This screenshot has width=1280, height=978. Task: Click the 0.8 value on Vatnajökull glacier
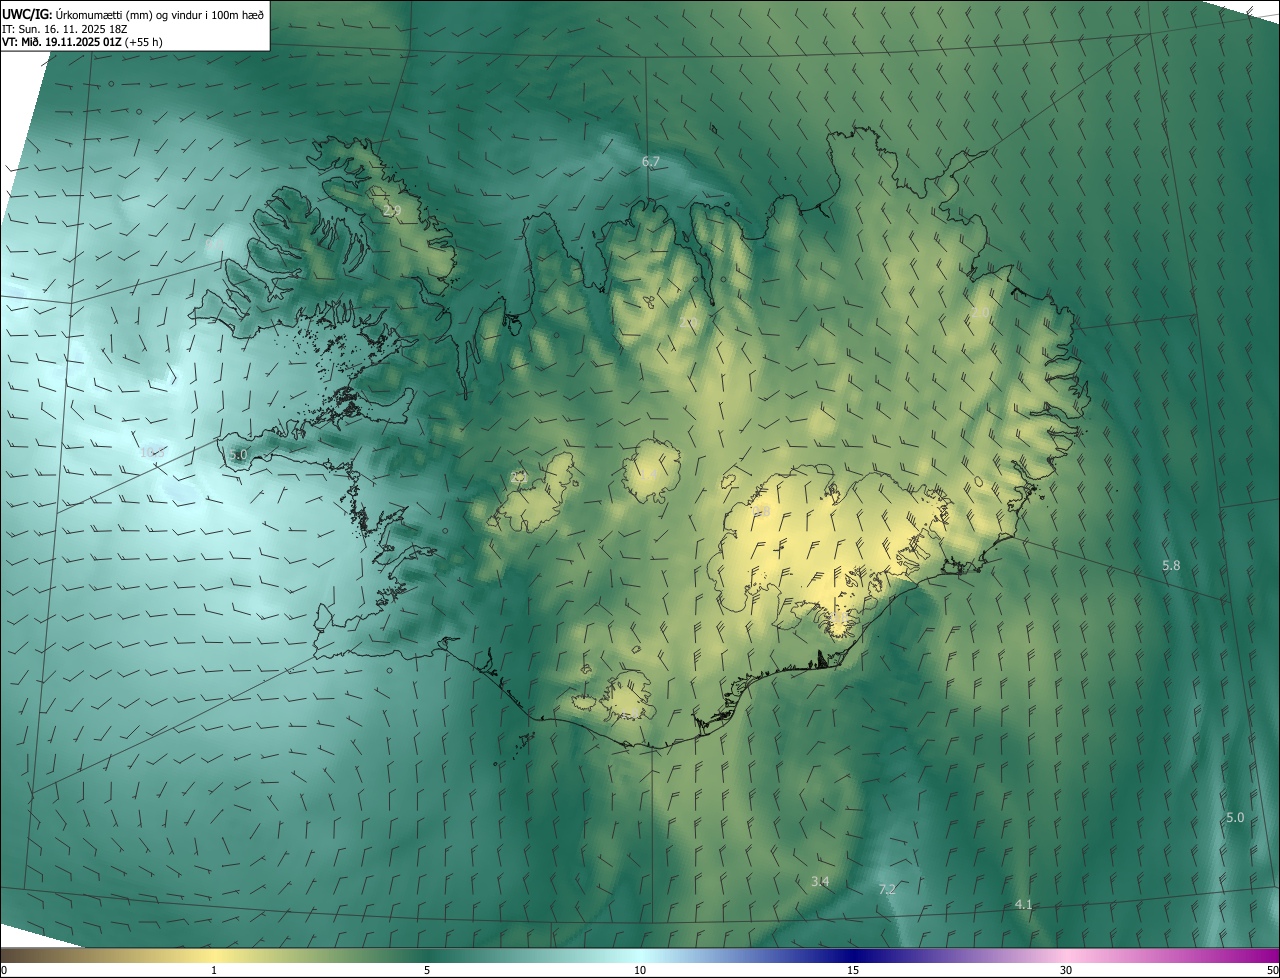click(x=762, y=512)
